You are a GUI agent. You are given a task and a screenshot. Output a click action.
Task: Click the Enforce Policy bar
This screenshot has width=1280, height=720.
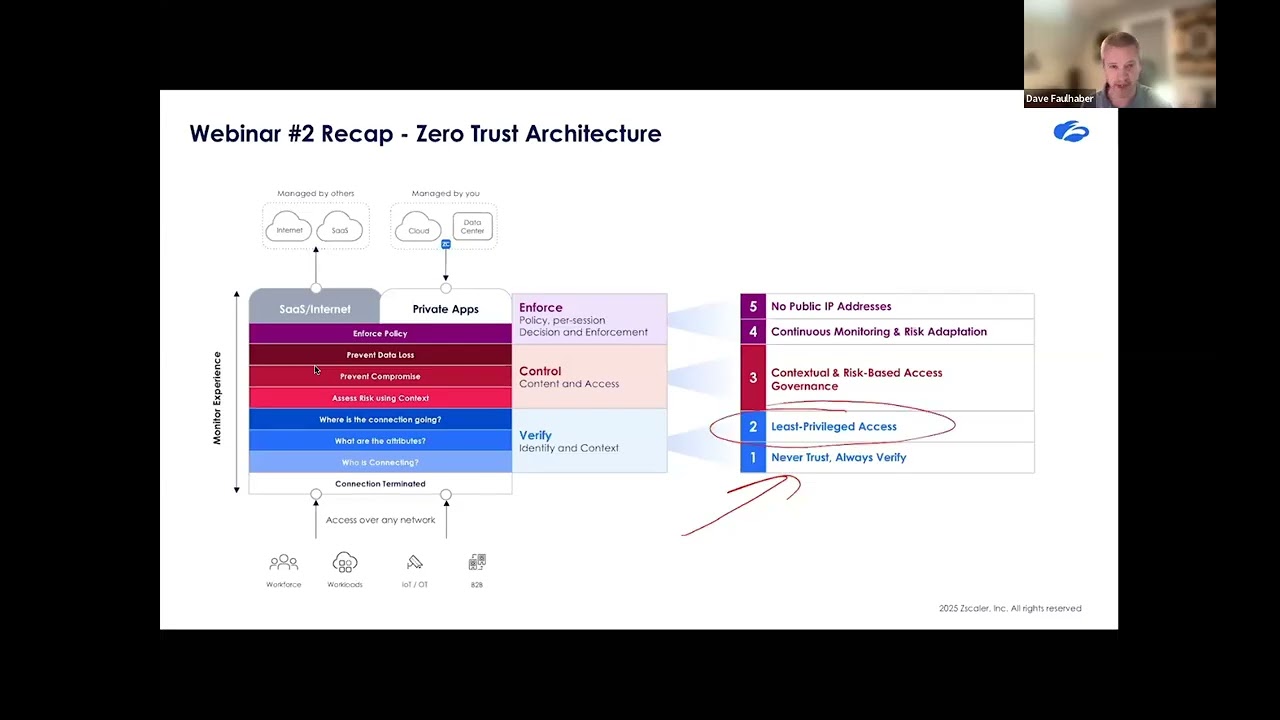[x=380, y=333]
